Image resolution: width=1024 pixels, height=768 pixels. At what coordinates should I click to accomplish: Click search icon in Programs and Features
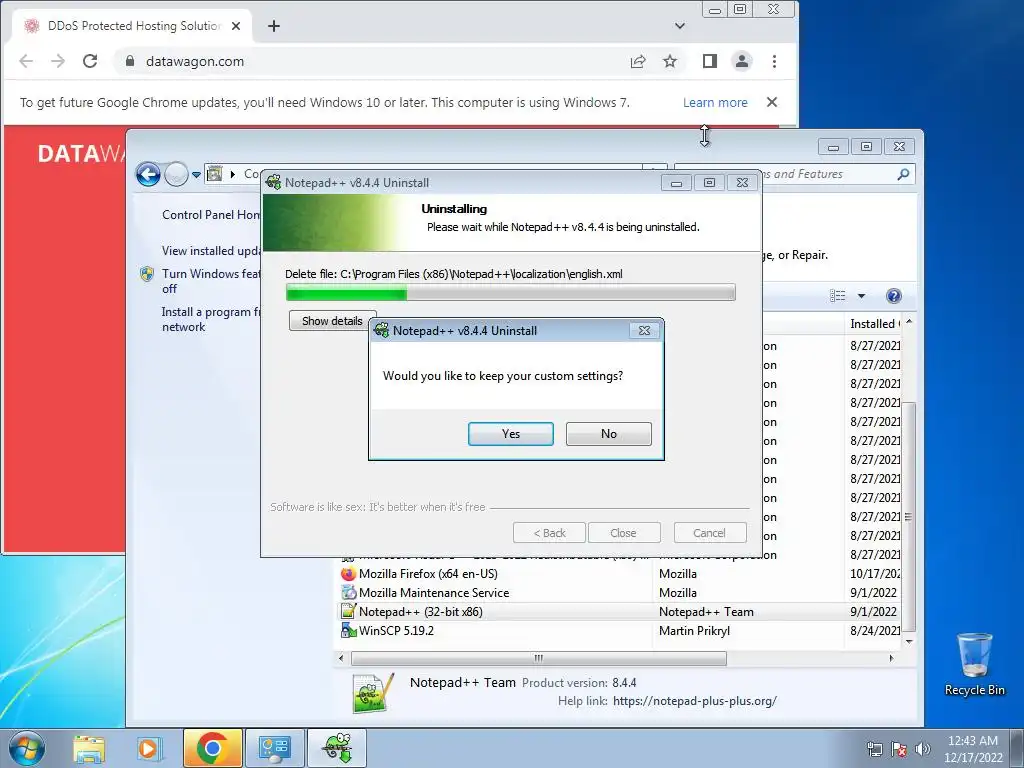(903, 174)
